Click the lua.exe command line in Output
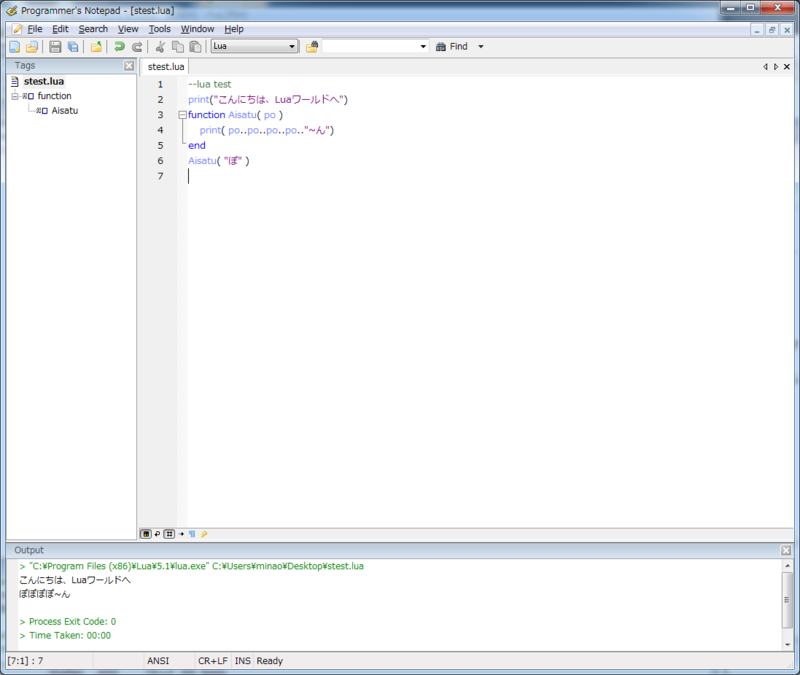Viewport: 800px width, 675px height. pos(191,566)
